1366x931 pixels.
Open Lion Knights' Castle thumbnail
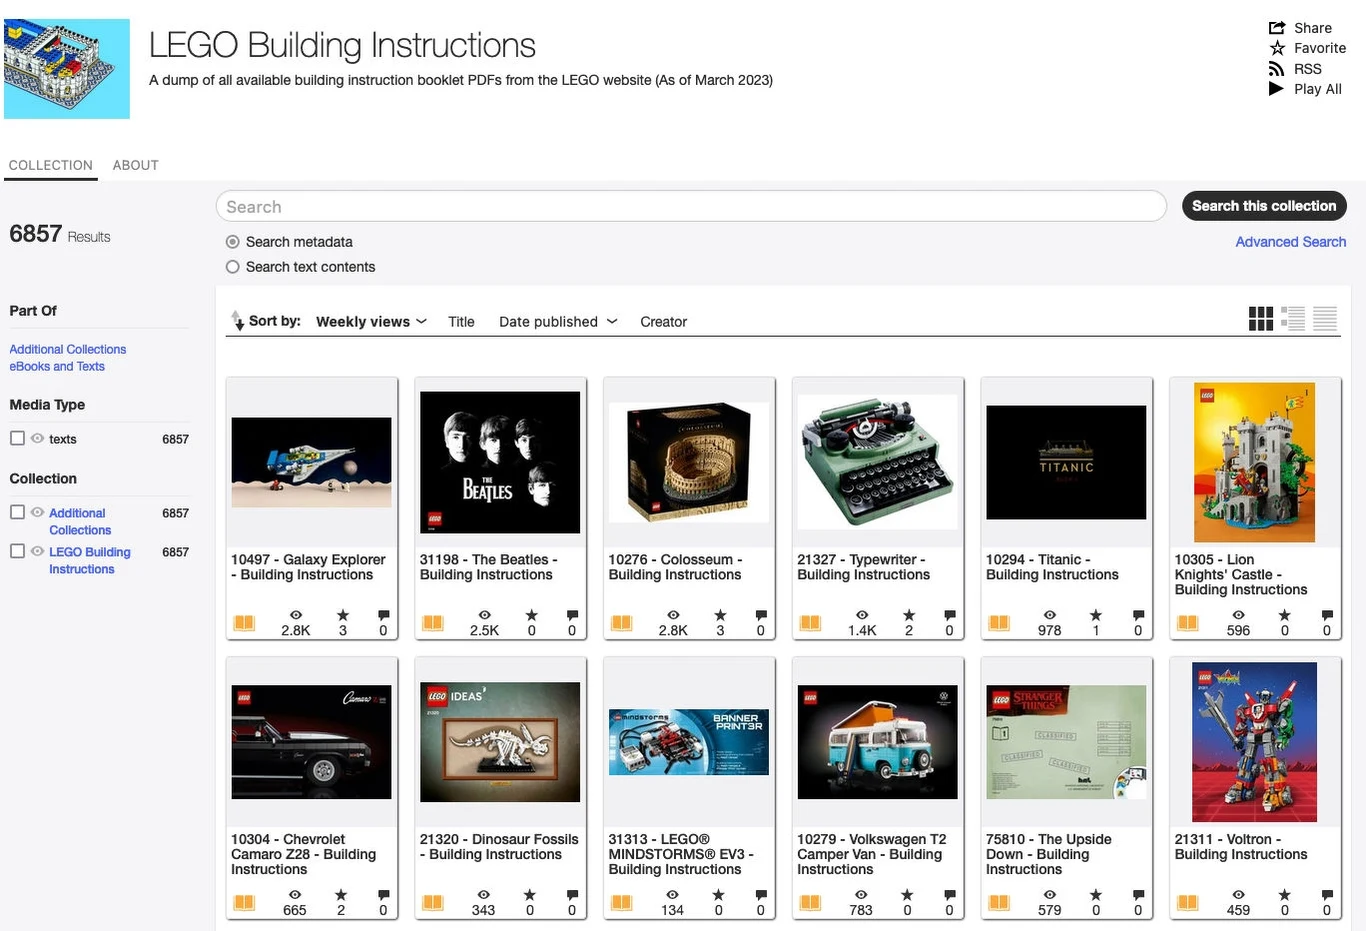point(1255,462)
